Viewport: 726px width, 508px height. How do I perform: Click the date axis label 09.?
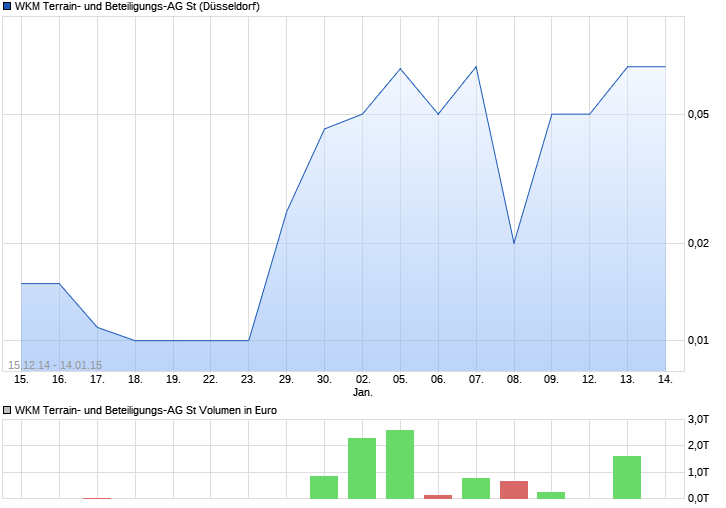(x=551, y=379)
